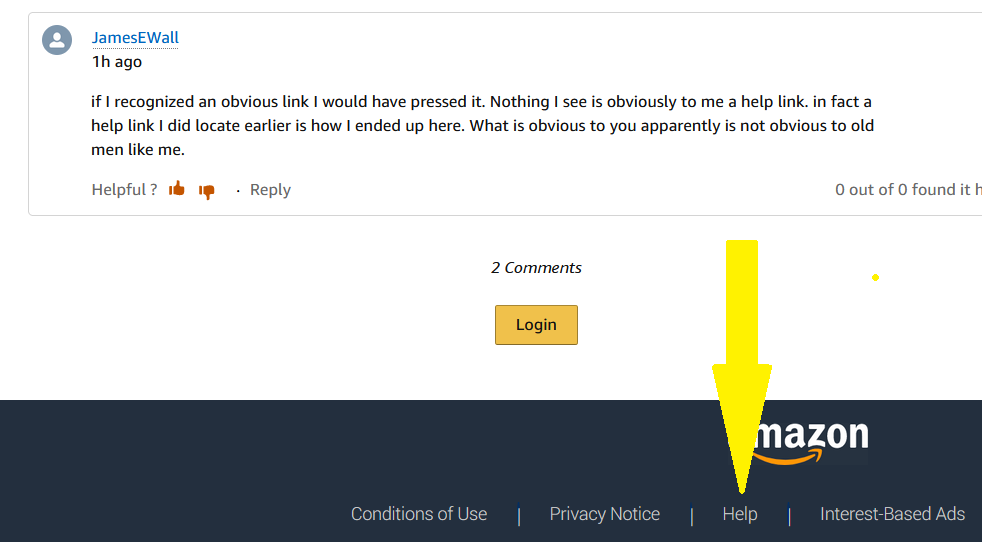Click the Amazon wordmark in the footer

812,435
